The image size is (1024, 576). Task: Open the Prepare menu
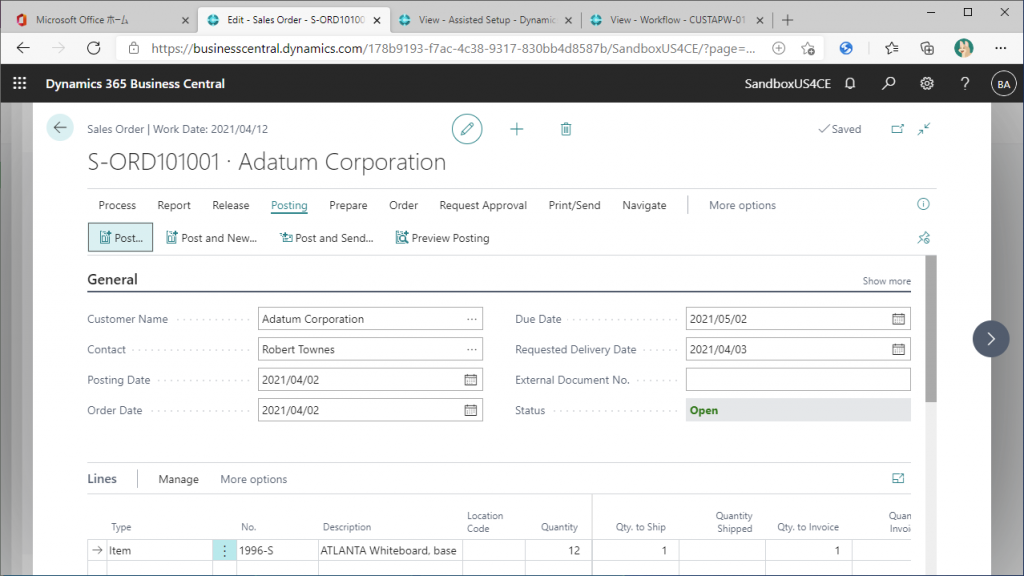point(348,205)
